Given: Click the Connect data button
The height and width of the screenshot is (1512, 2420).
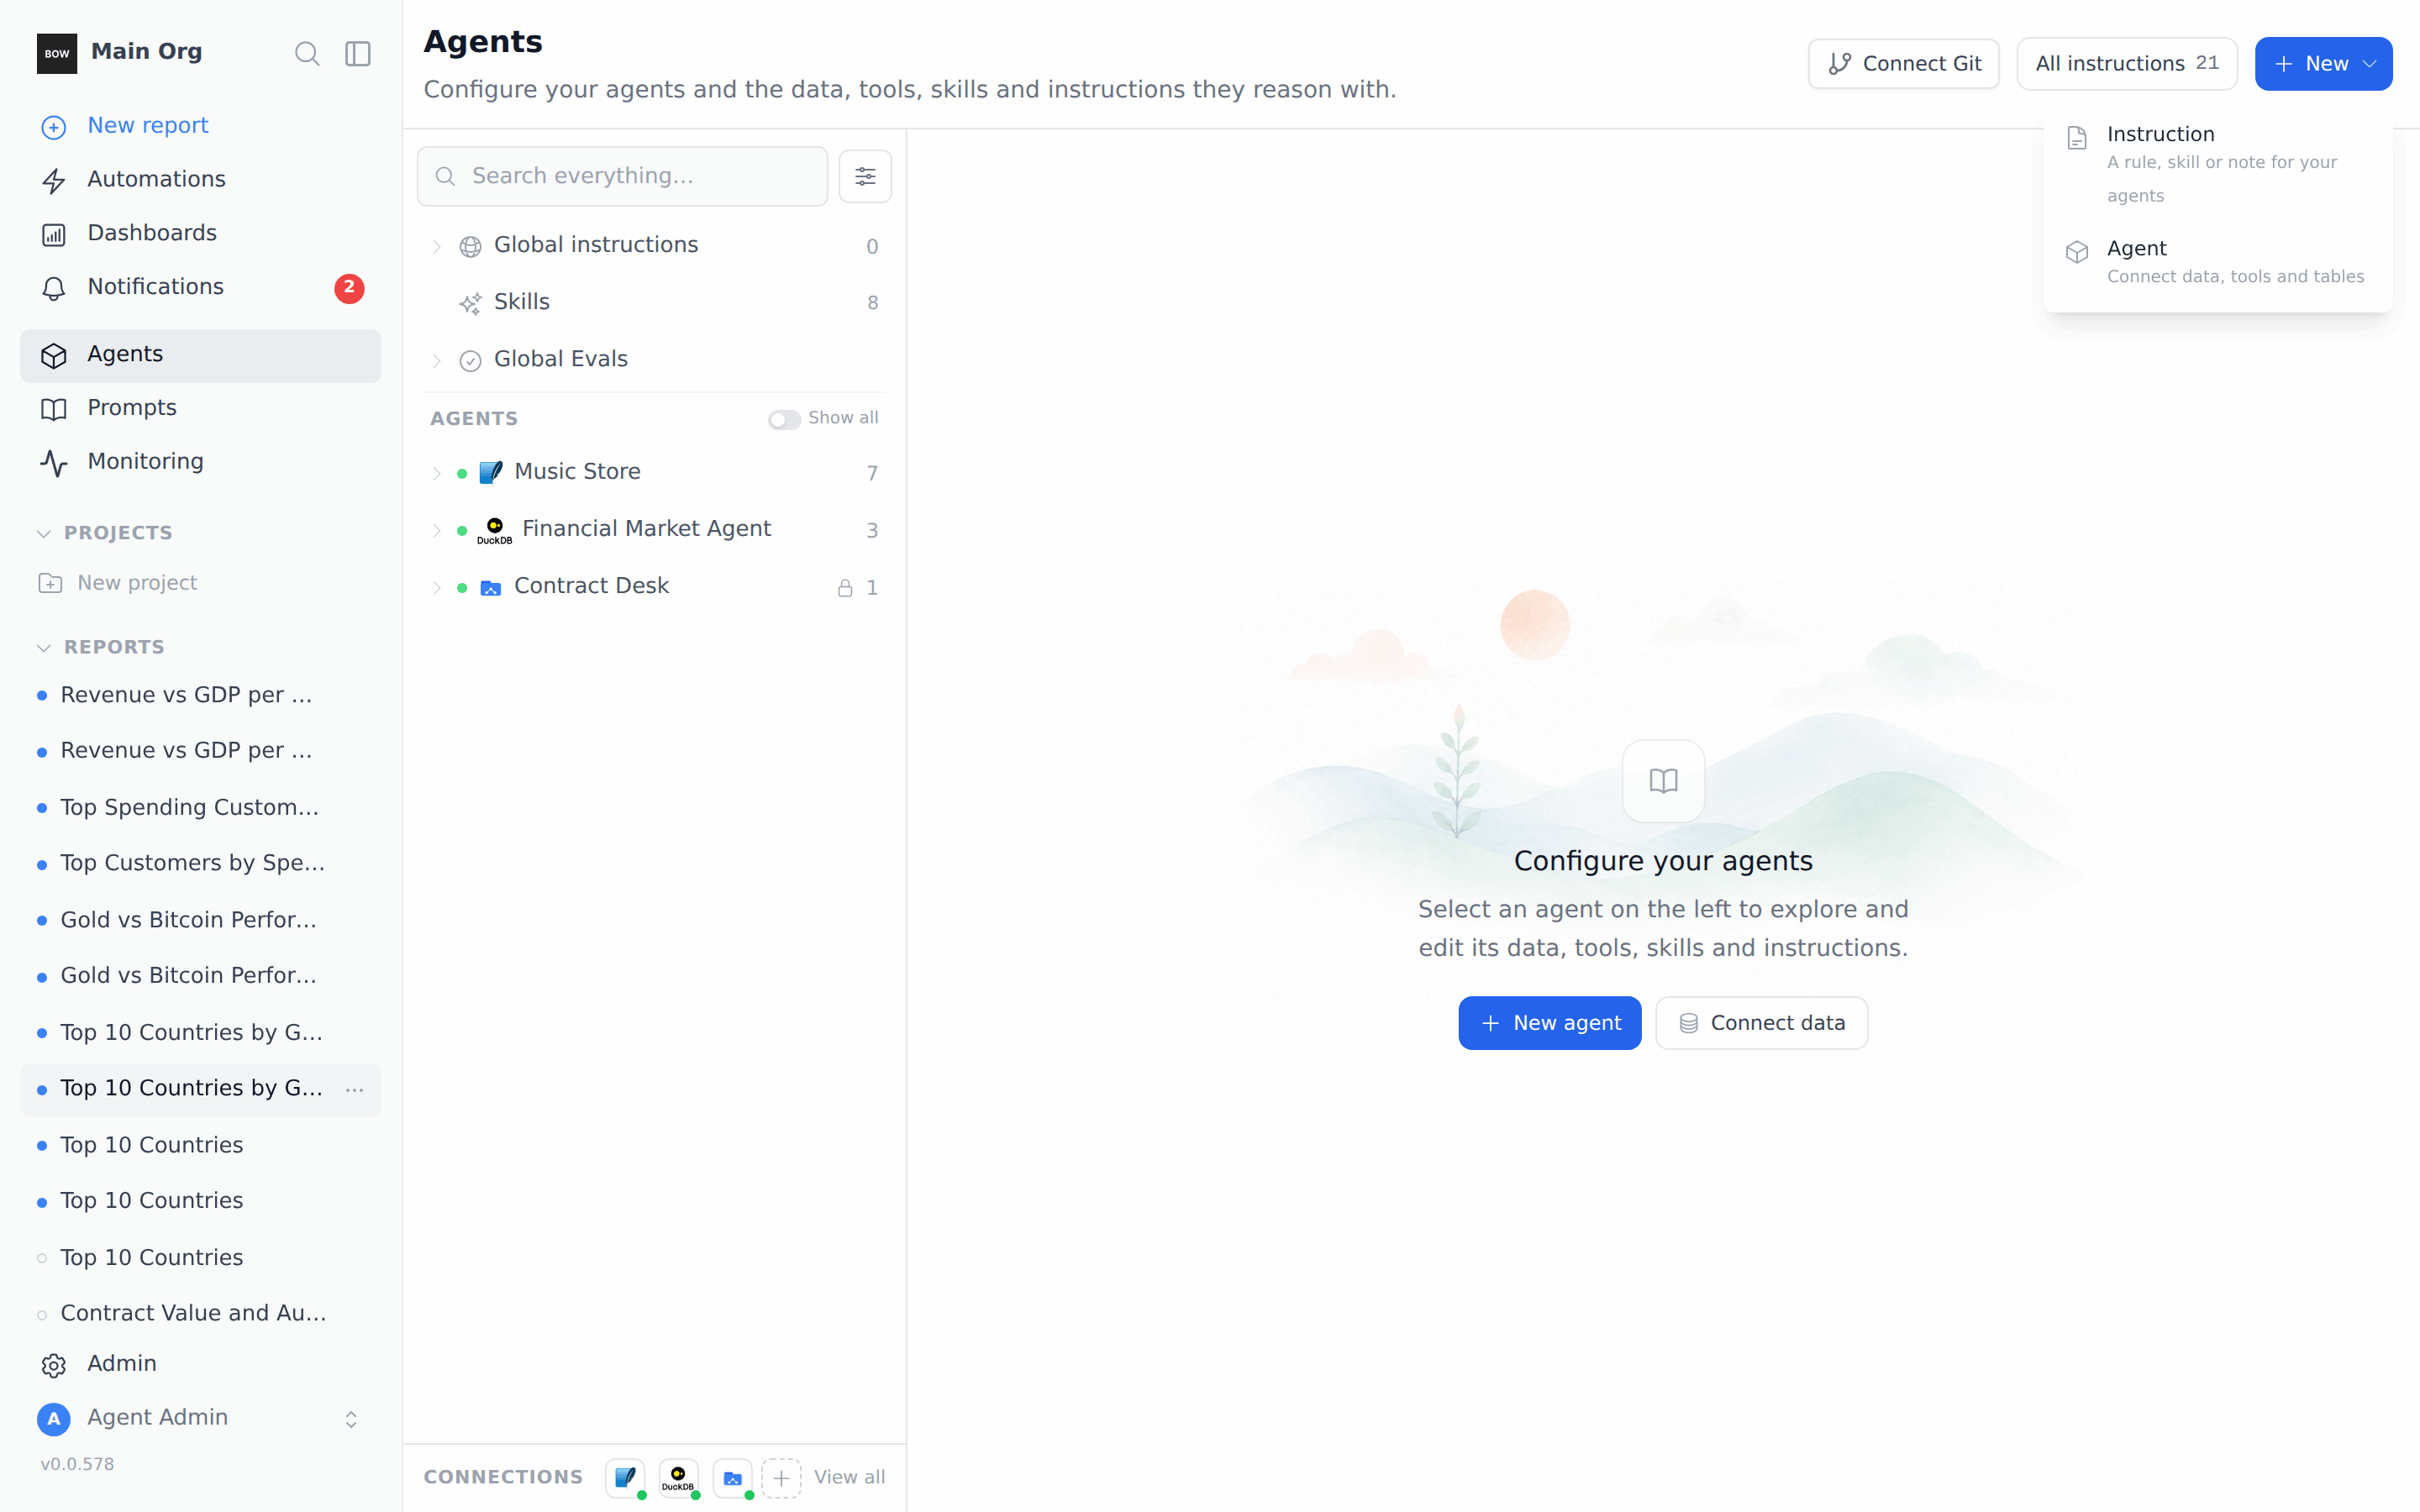Looking at the screenshot, I should coord(1761,1023).
